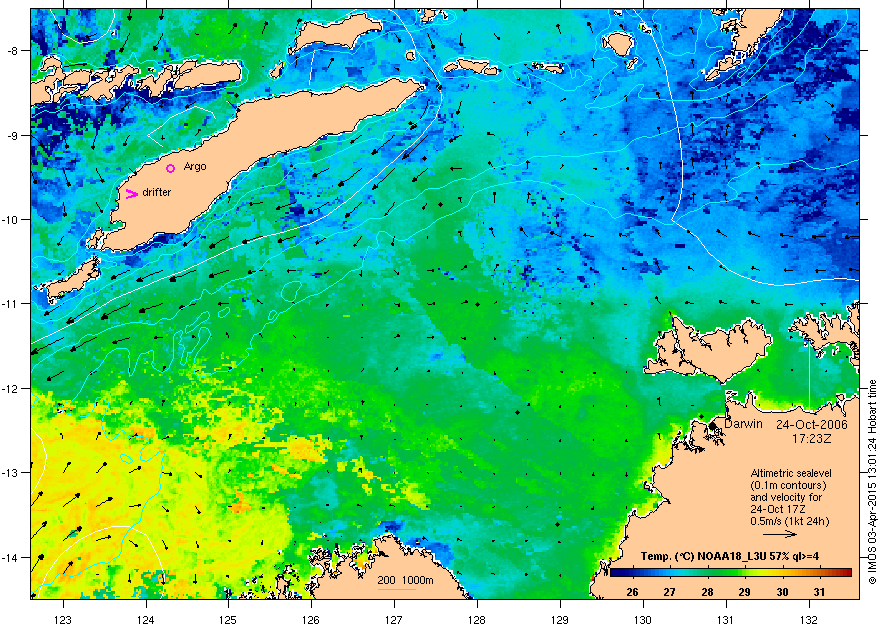Click longitude axis label '128'
Viewport: 880px width, 630px height.
477,620
